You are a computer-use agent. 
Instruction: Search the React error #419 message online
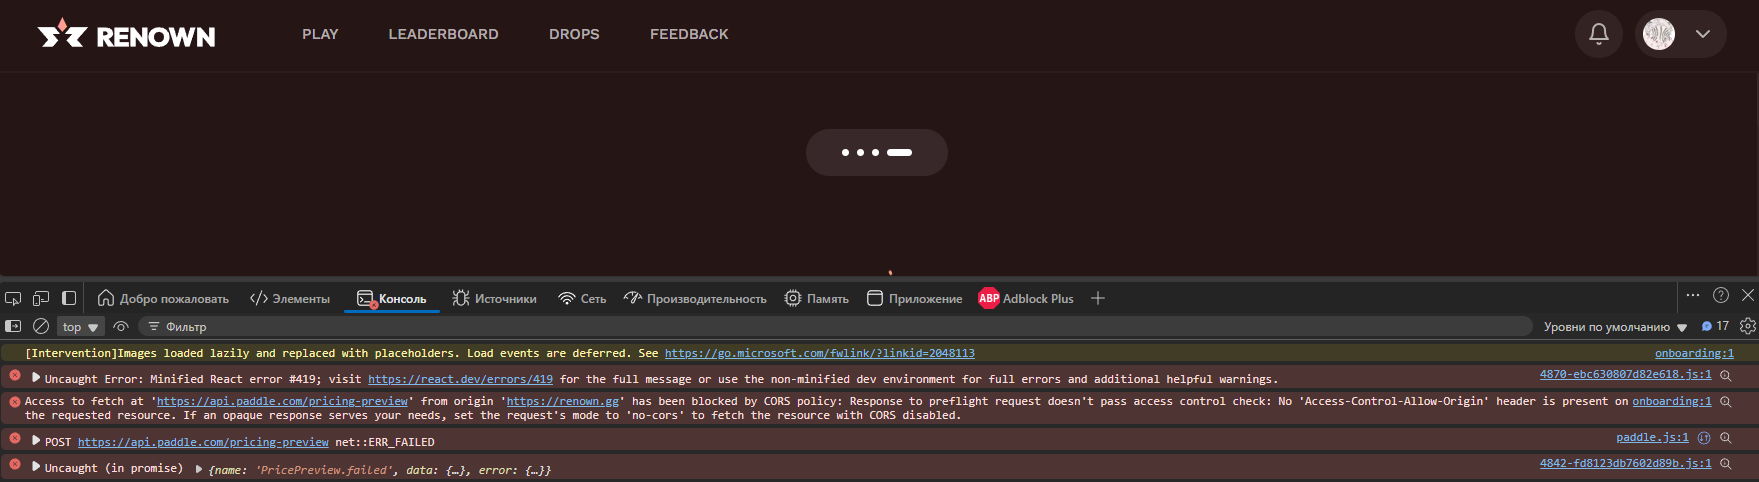(1725, 375)
